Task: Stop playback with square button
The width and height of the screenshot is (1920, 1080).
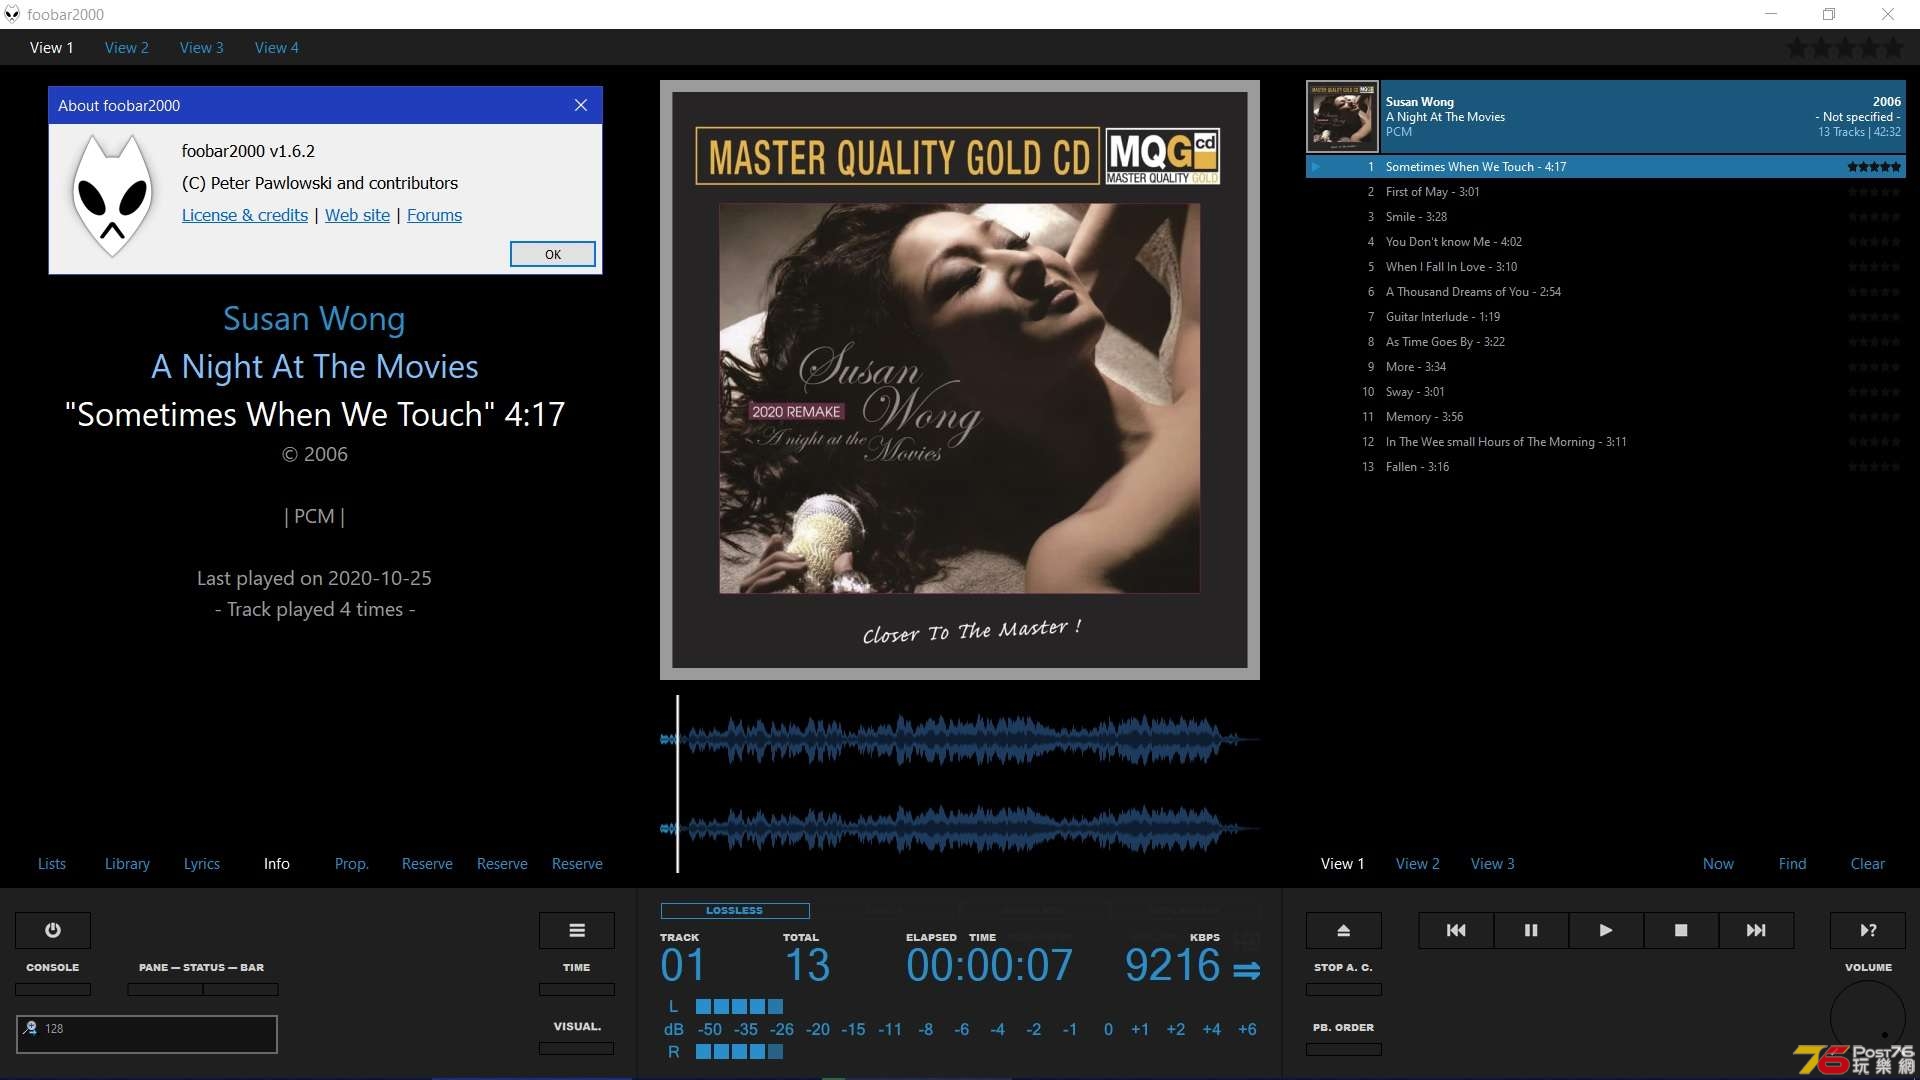Action: coord(1681,930)
